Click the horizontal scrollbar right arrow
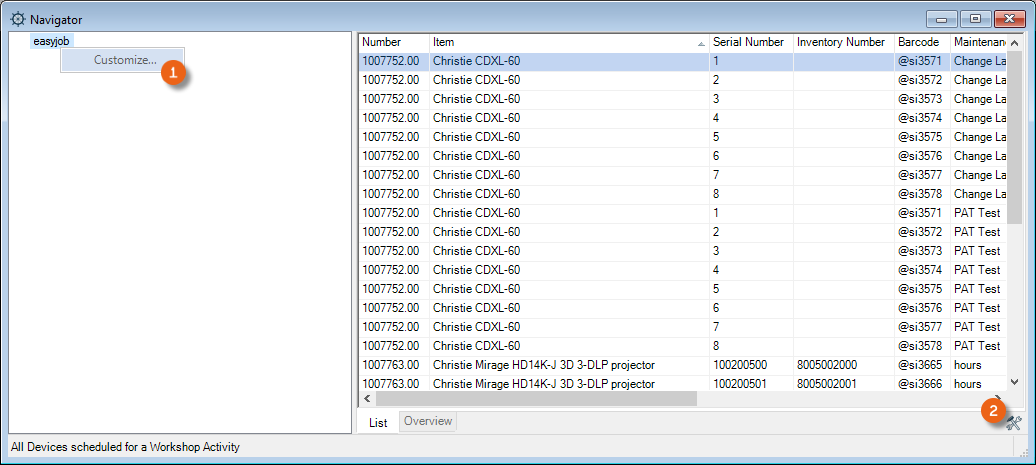This screenshot has height=465, width=1036. click(997, 398)
